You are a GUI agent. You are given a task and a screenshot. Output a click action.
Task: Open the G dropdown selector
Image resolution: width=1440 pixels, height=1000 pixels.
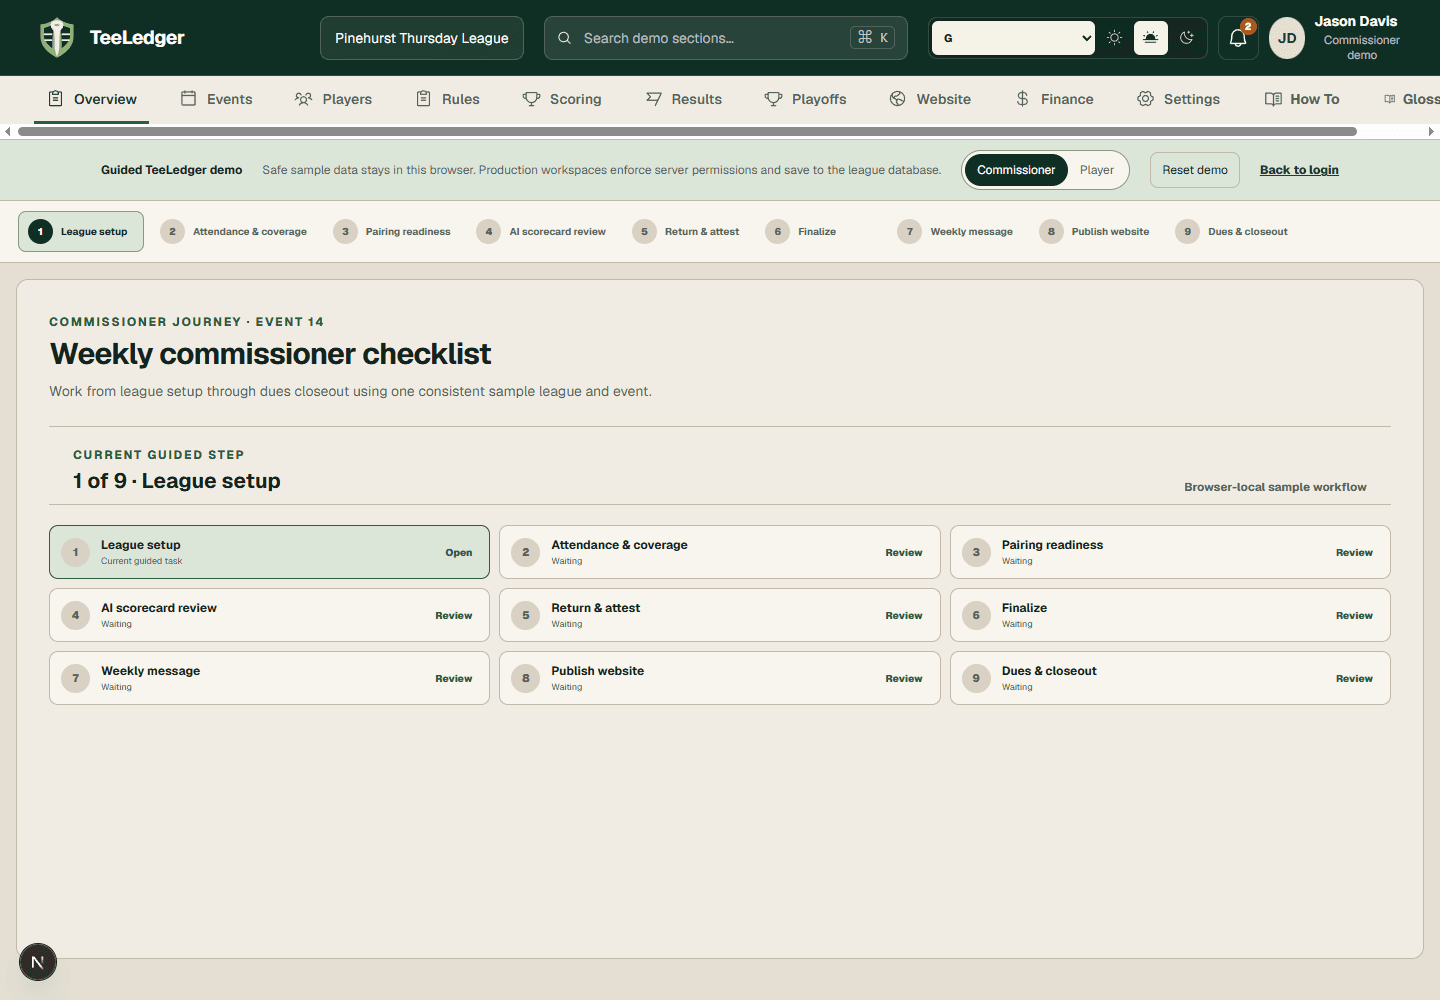click(x=1014, y=38)
